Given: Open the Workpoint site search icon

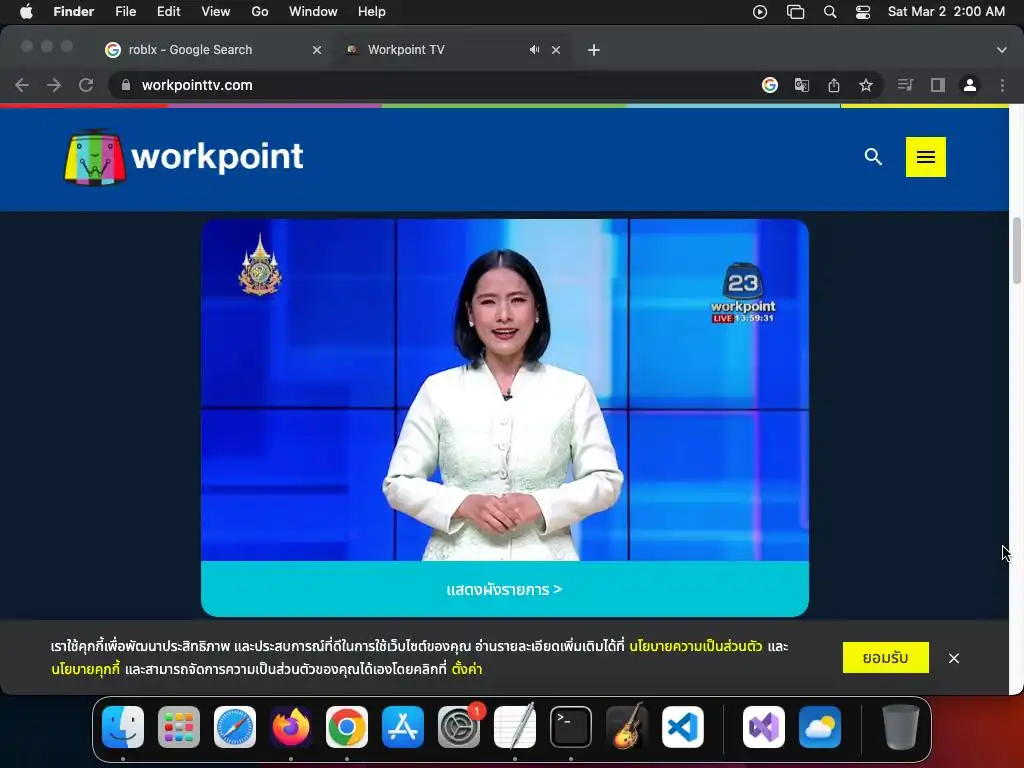Looking at the screenshot, I should click(x=873, y=157).
